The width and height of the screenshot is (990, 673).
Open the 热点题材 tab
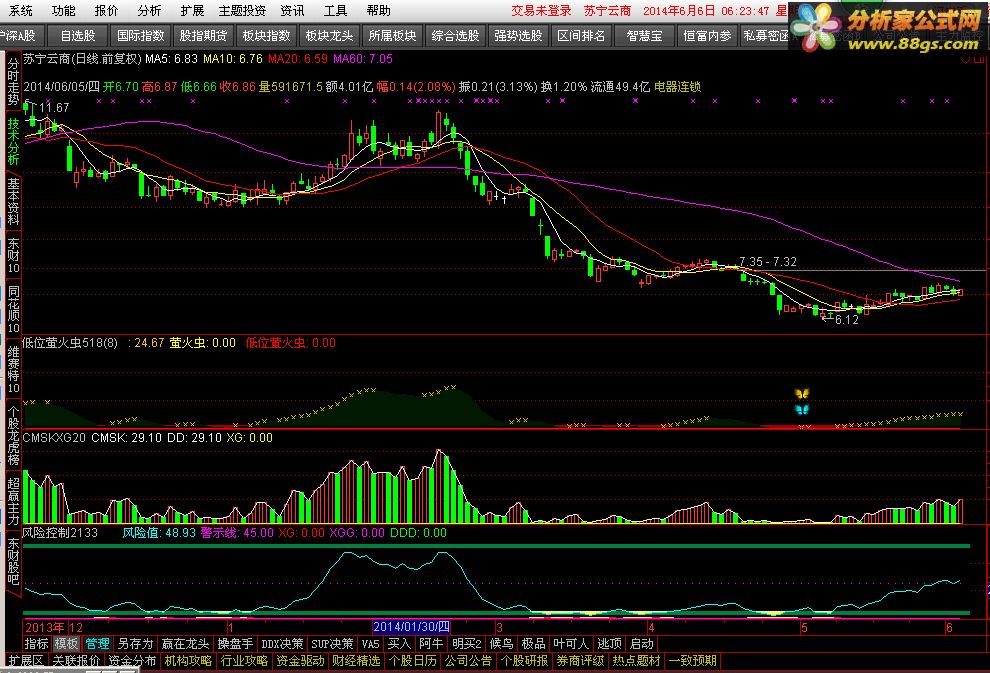(636, 661)
